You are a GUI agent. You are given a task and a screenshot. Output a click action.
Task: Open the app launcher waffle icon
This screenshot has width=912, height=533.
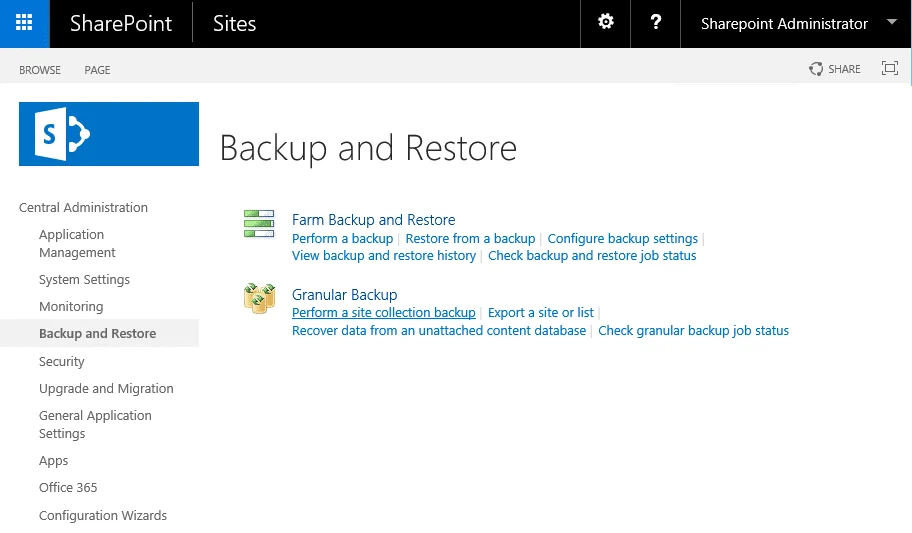point(24,23)
